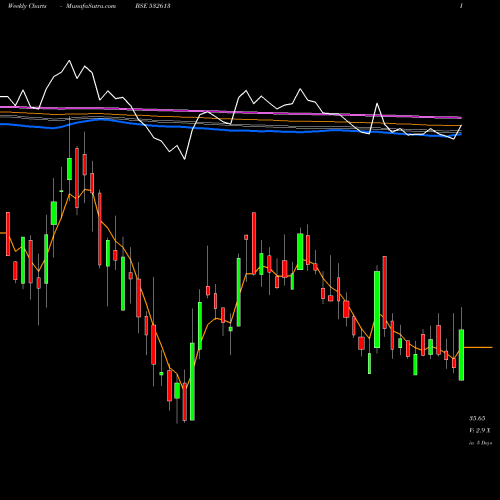Viewport: 500px width, 500px height.
Task: Click the highest peak of the white indicator line
Action: click(x=69, y=61)
